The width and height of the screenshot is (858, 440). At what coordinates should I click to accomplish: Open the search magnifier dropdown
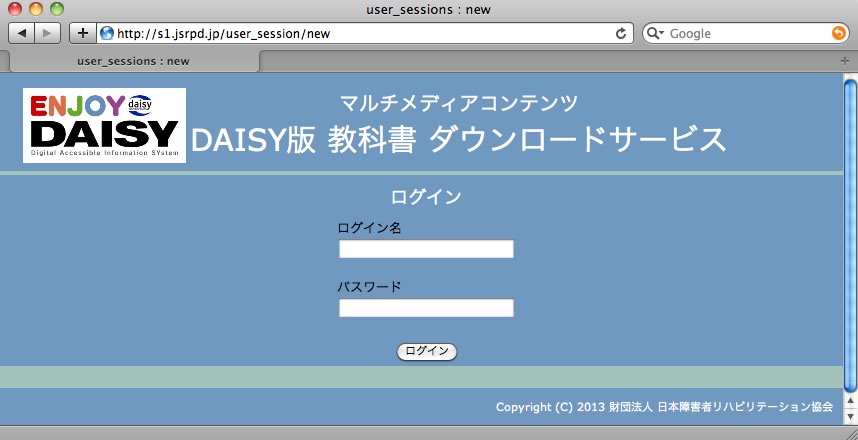[654, 33]
